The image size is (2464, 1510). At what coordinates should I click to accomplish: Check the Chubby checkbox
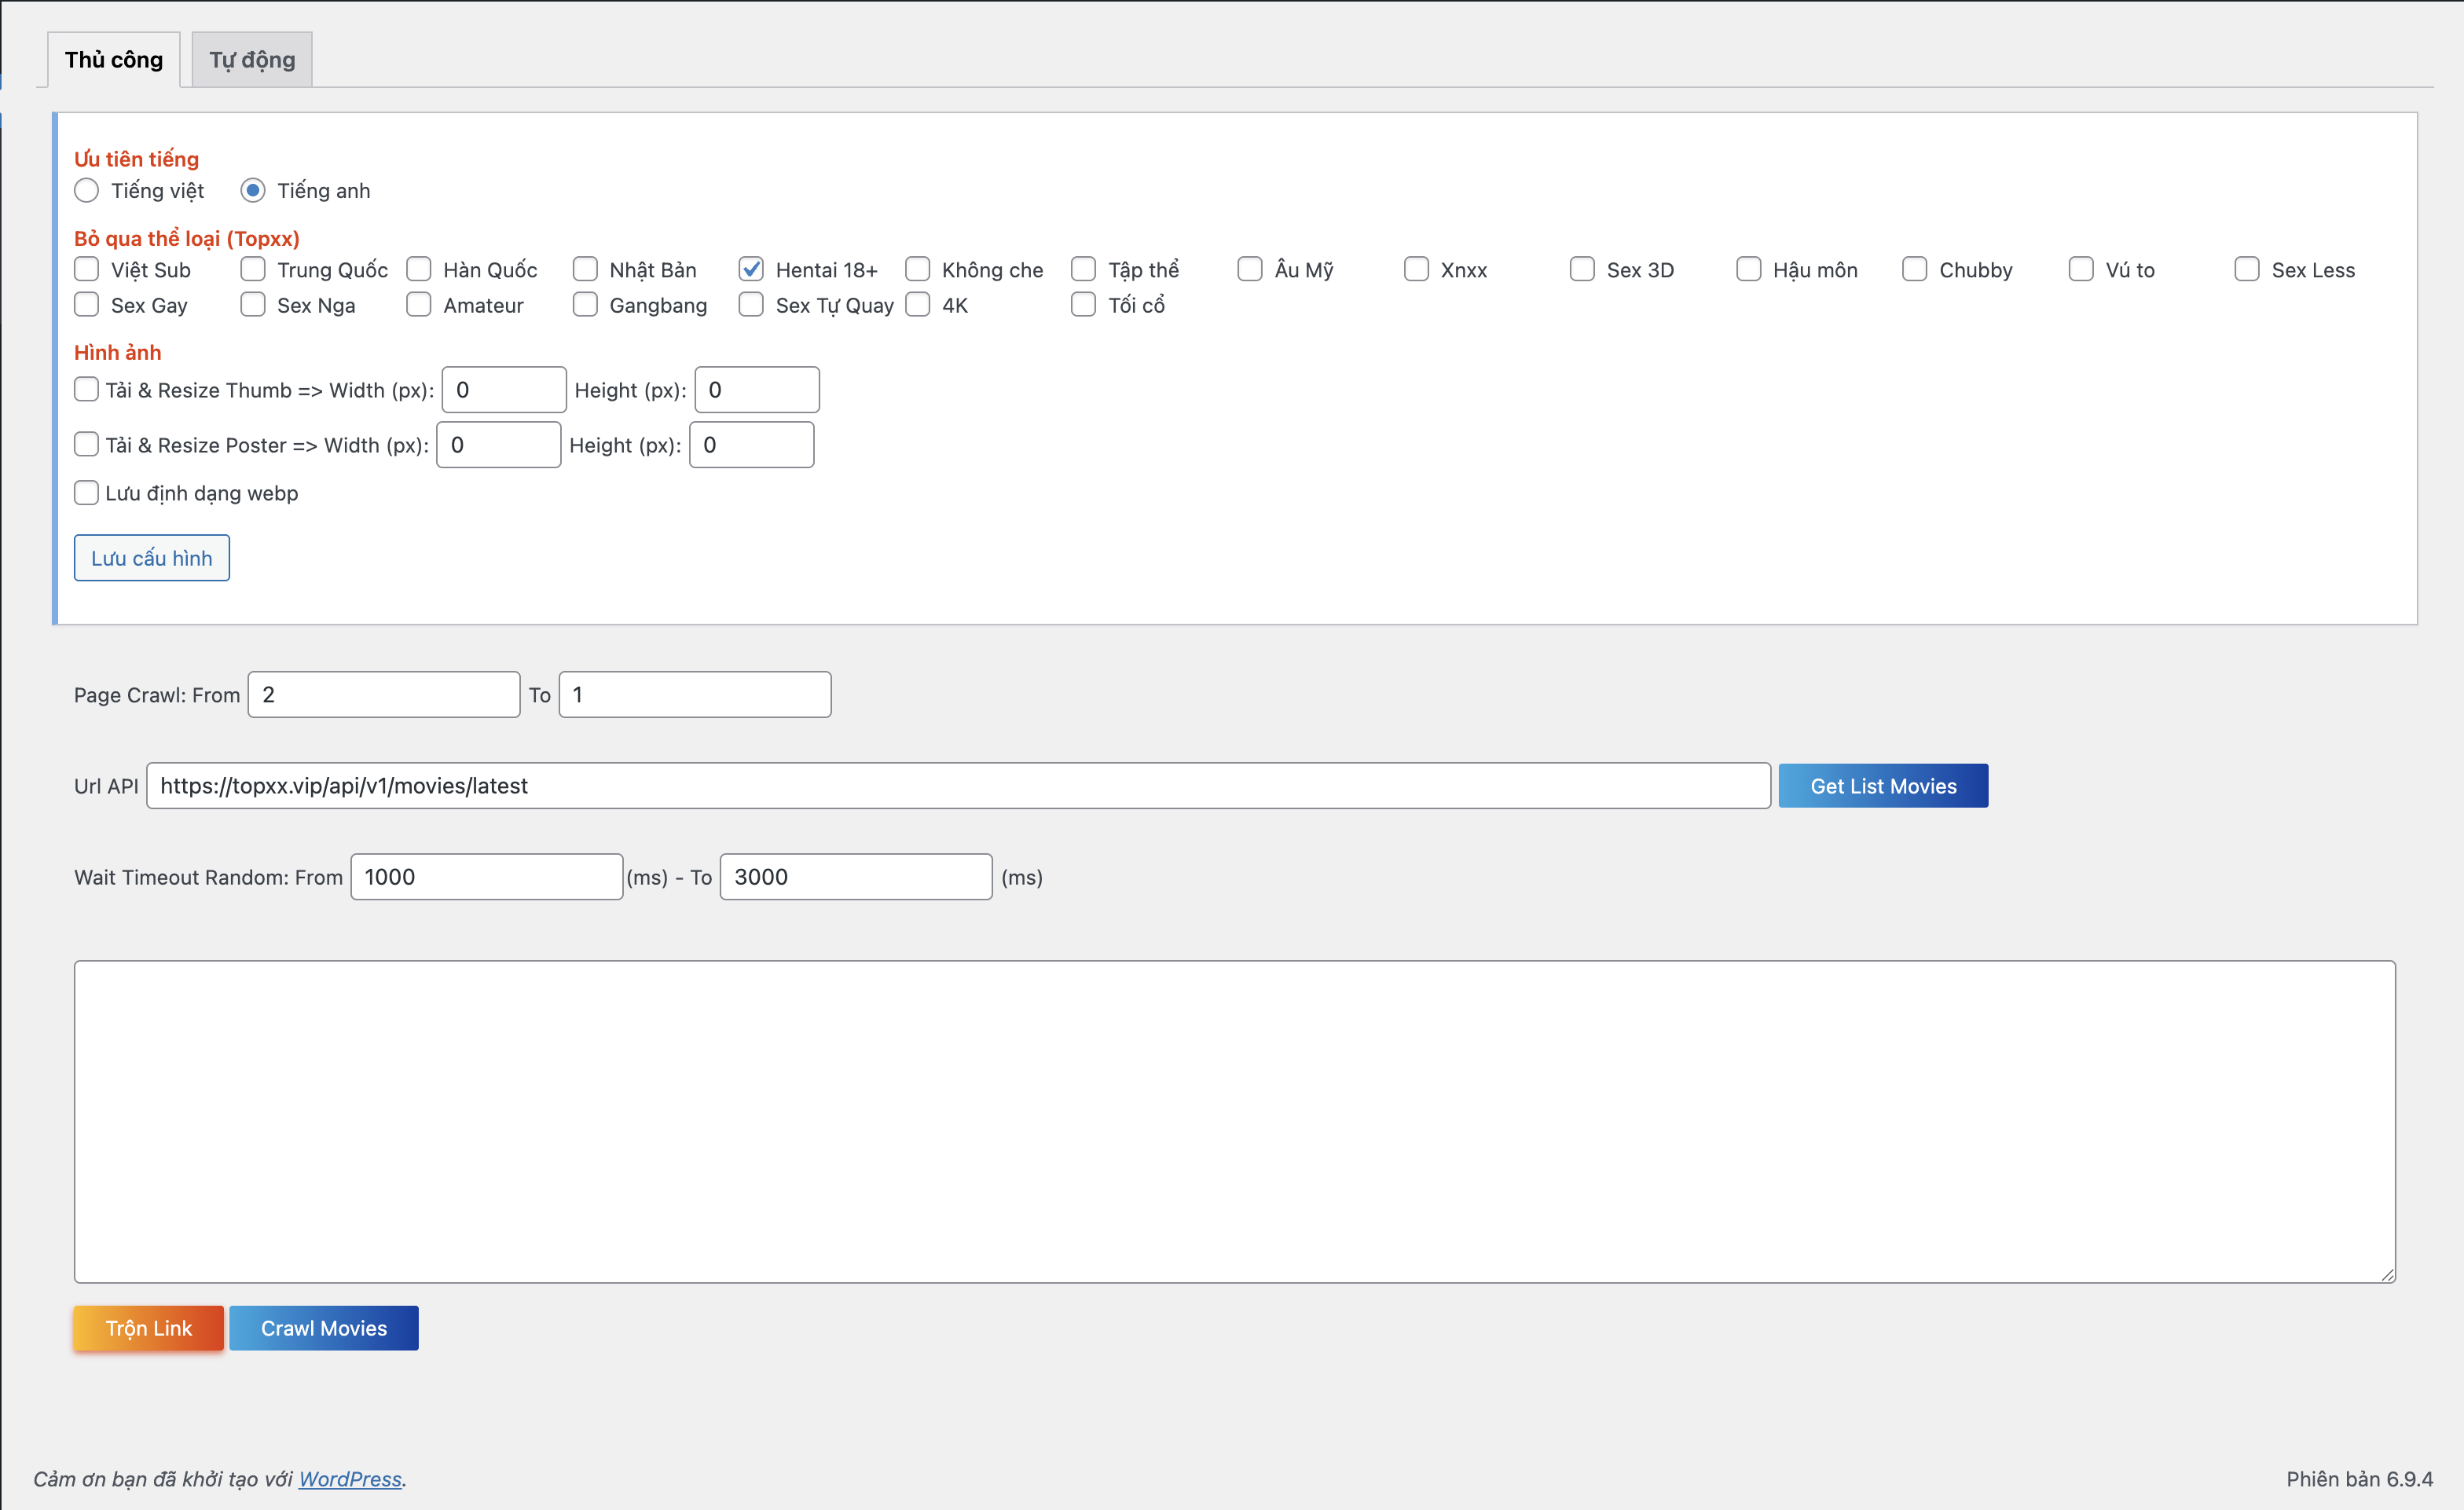tap(1915, 269)
